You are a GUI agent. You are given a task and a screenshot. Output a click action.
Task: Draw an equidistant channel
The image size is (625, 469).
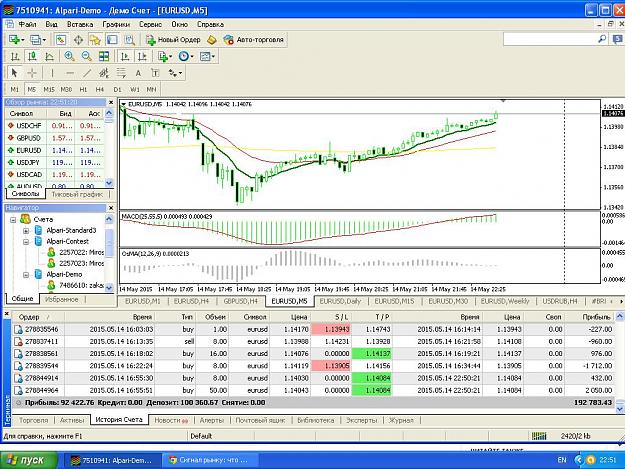click(x=104, y=73)
